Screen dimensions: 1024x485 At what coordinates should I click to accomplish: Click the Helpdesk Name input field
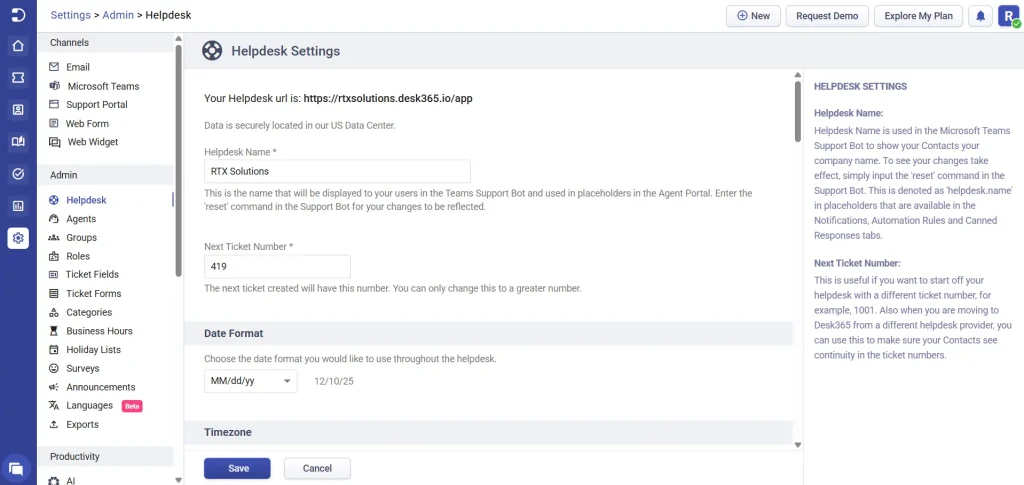point(337,172)
